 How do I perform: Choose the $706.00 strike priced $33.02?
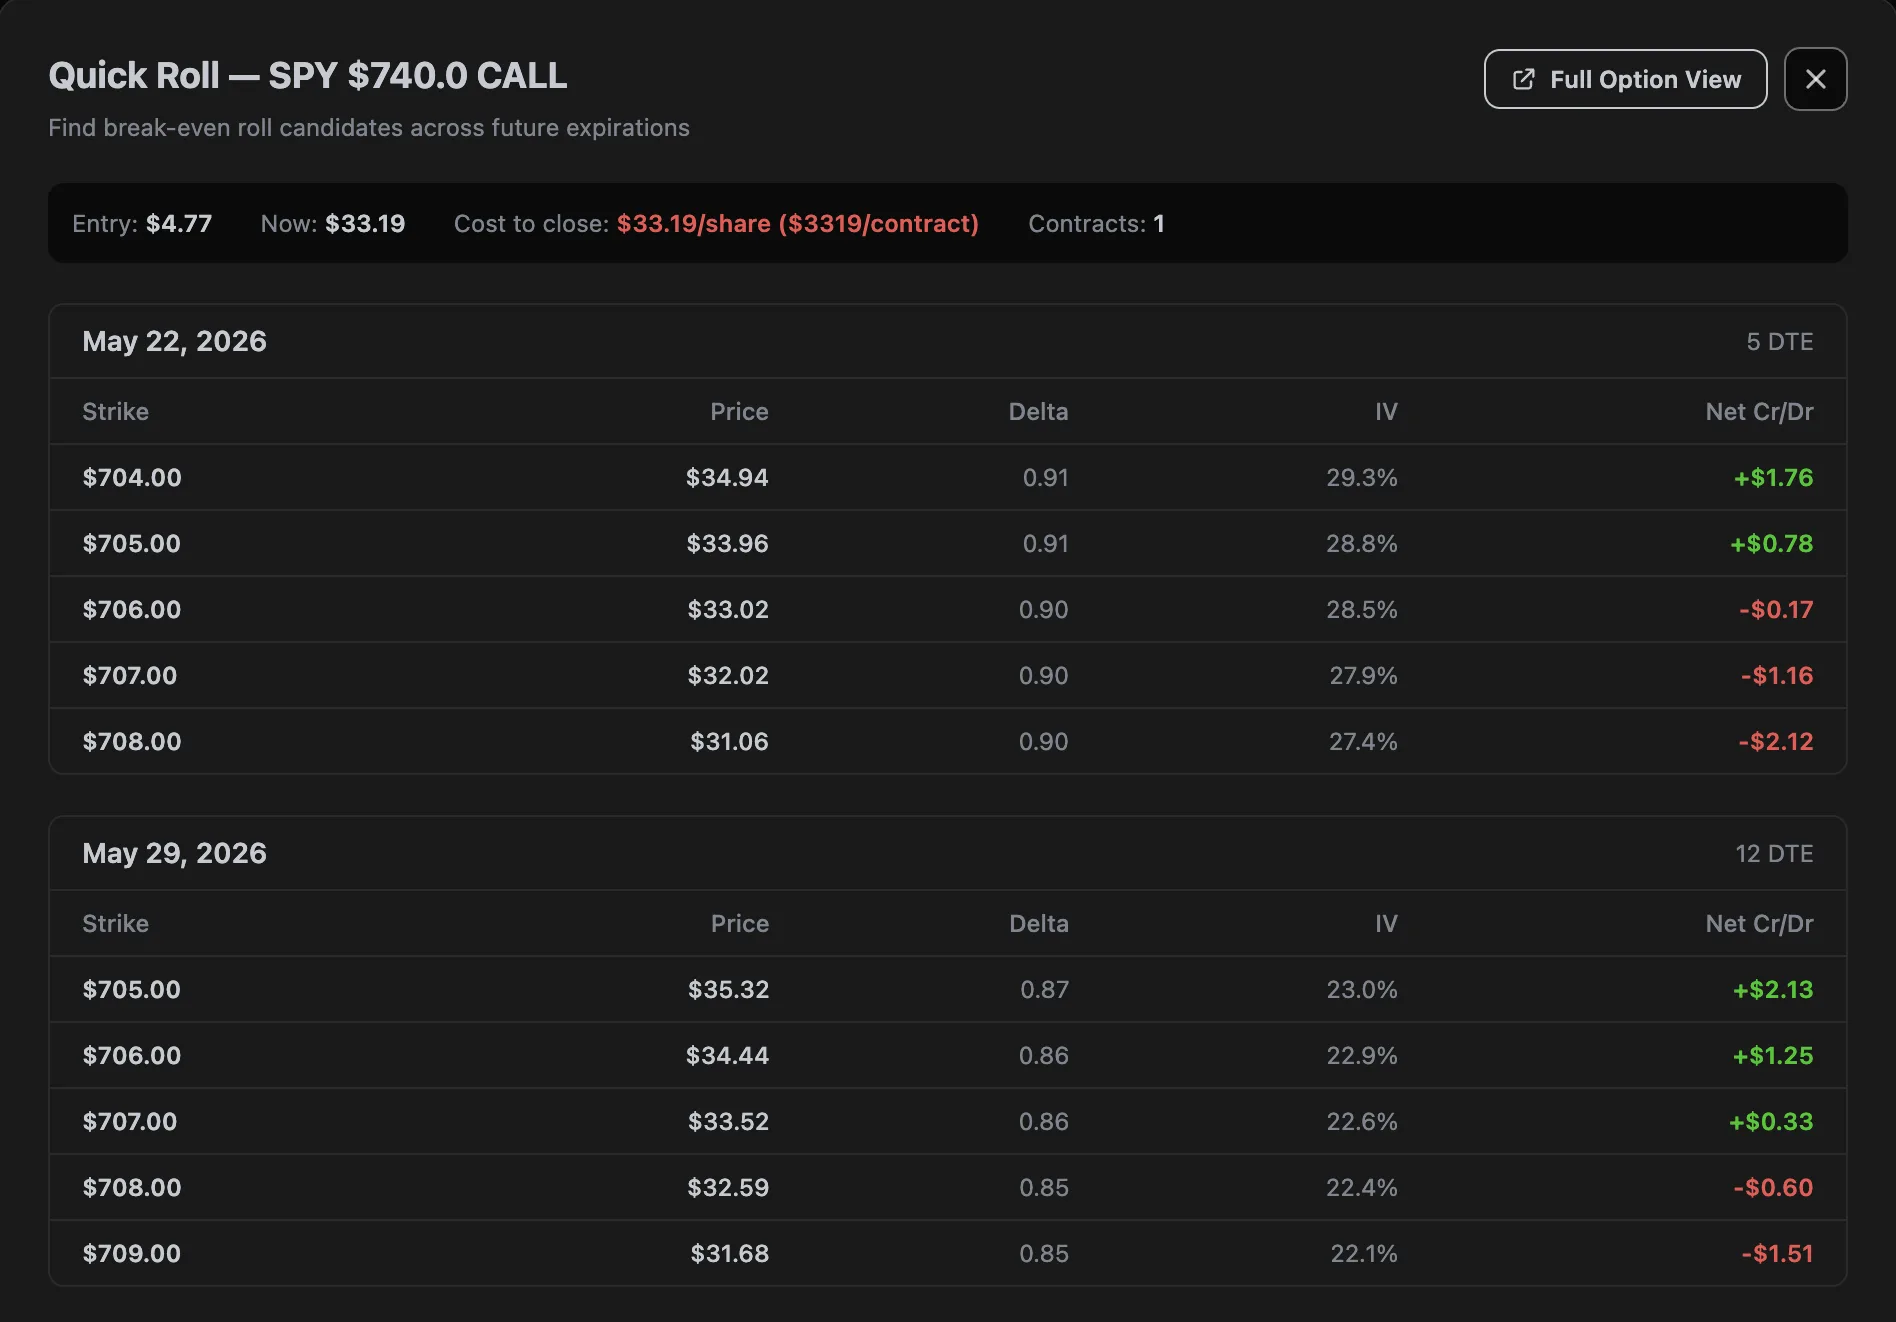pos(947,609)
